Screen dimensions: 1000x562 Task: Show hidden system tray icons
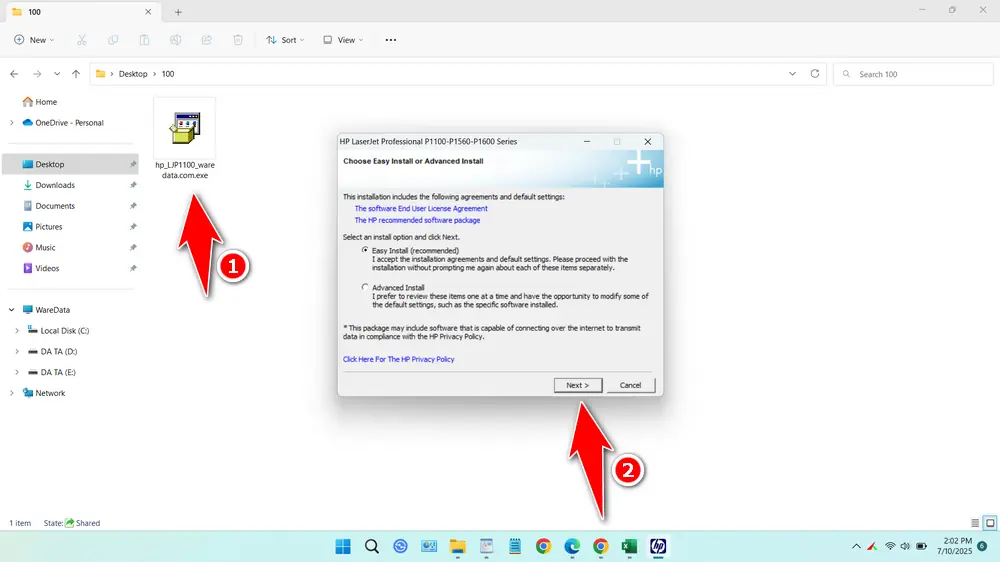857,546
